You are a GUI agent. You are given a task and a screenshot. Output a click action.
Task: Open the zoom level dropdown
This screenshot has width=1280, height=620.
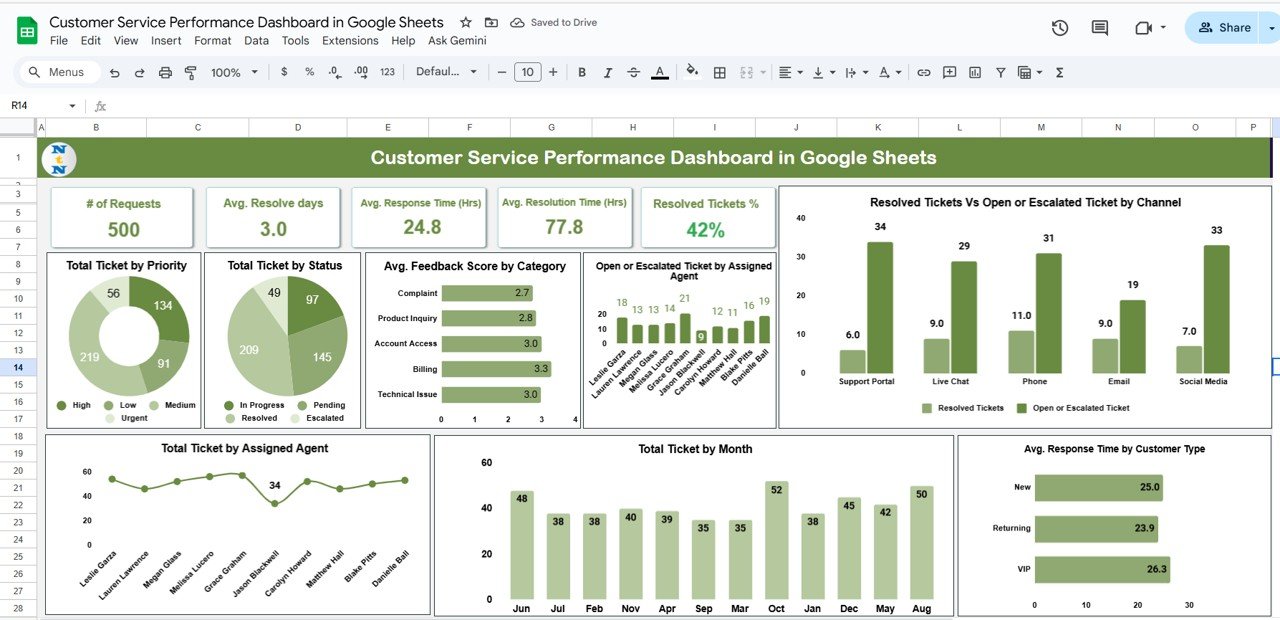pyautogui.click(x=233, y=72)
